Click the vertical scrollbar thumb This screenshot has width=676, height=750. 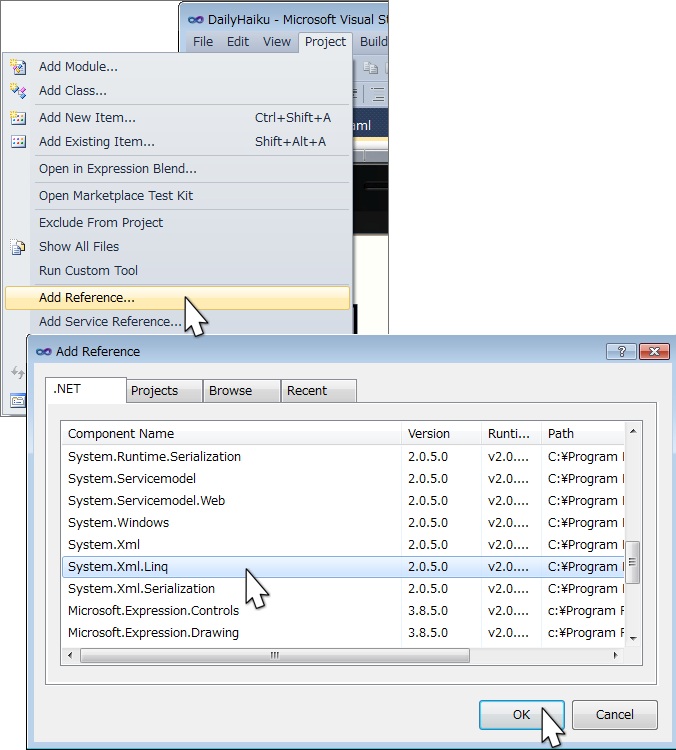tap(632, 562)
